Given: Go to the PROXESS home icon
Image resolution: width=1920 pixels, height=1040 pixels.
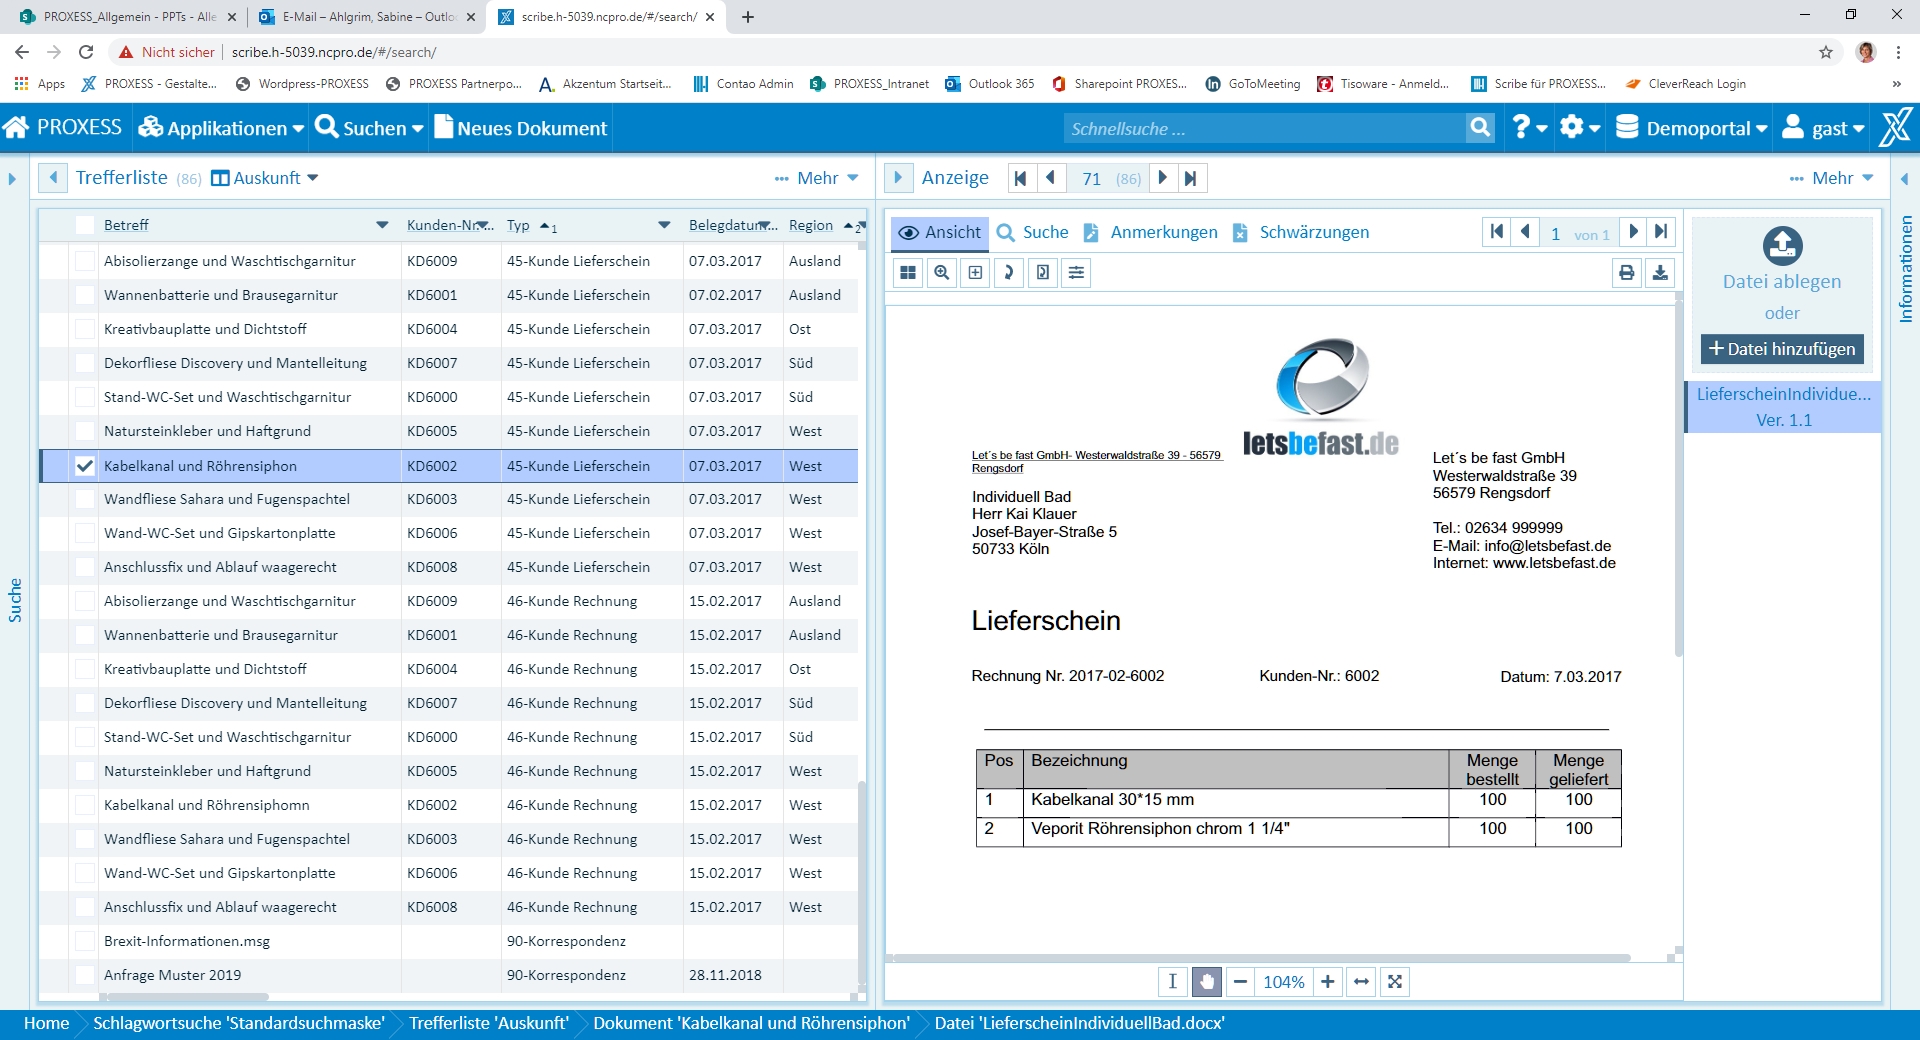Looking at the screenshot, I should (x=16, y=128).
